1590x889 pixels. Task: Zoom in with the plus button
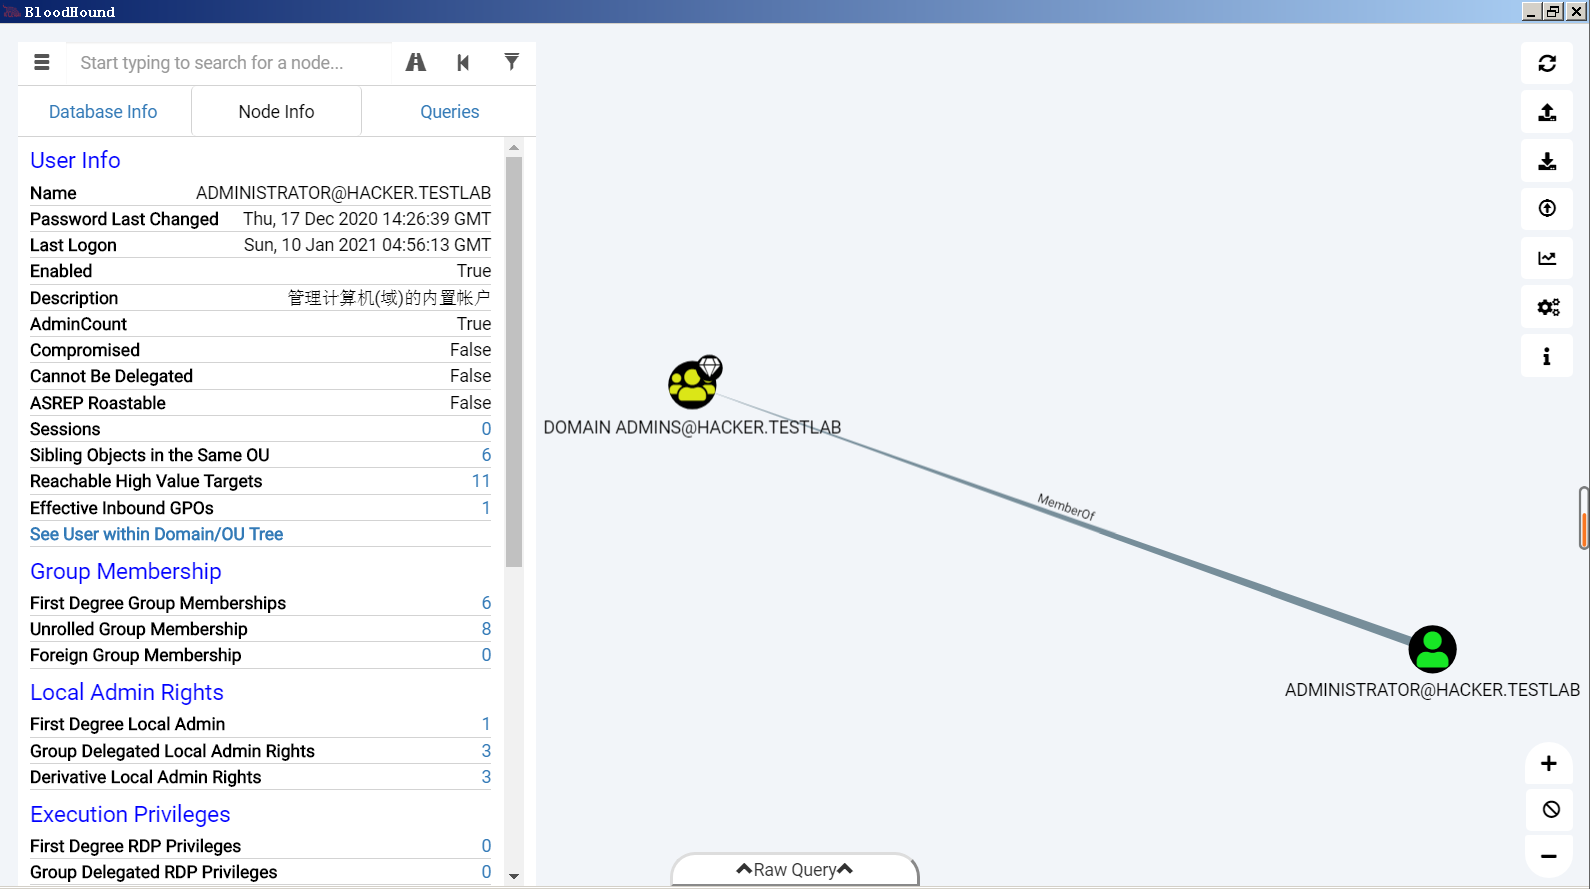pyautogui.click(x=1549, y=764)
